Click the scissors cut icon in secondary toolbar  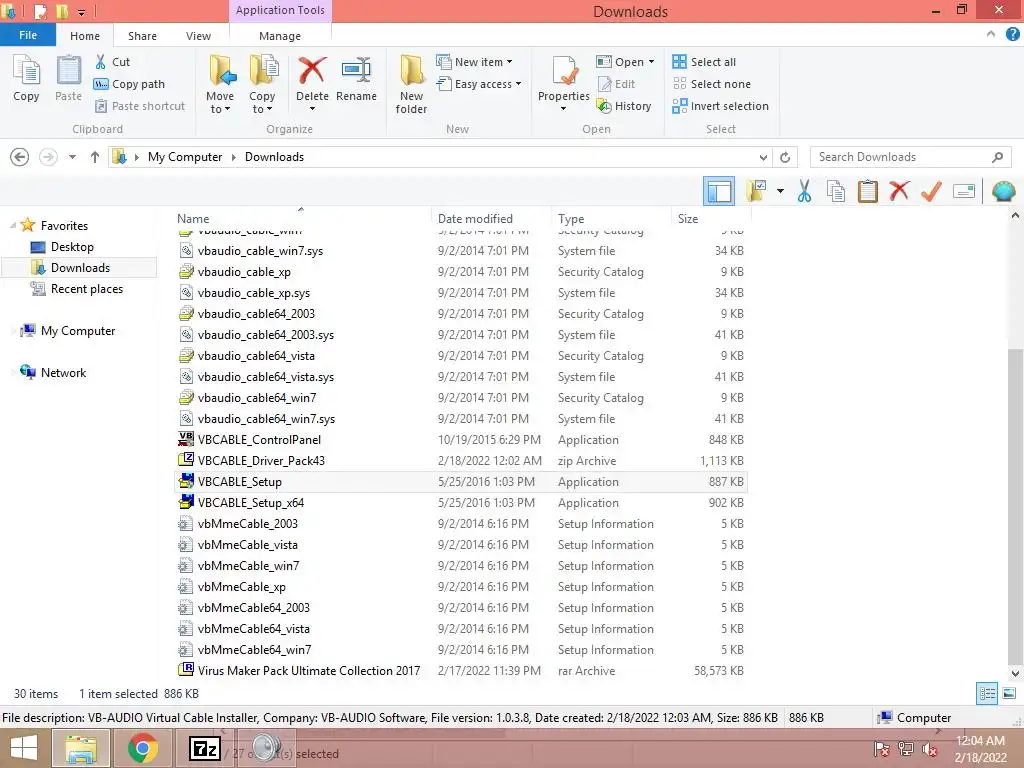click(x=804, y=191)
